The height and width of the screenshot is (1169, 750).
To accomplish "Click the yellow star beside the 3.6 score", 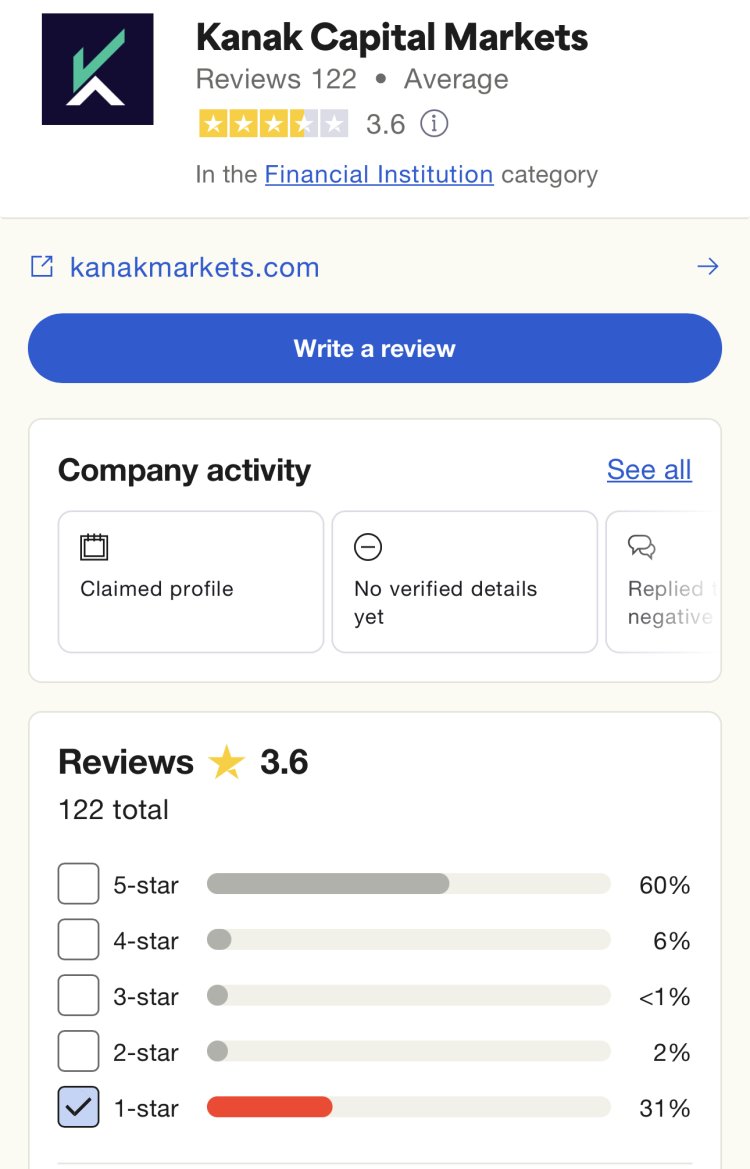I will coord(224,761).
